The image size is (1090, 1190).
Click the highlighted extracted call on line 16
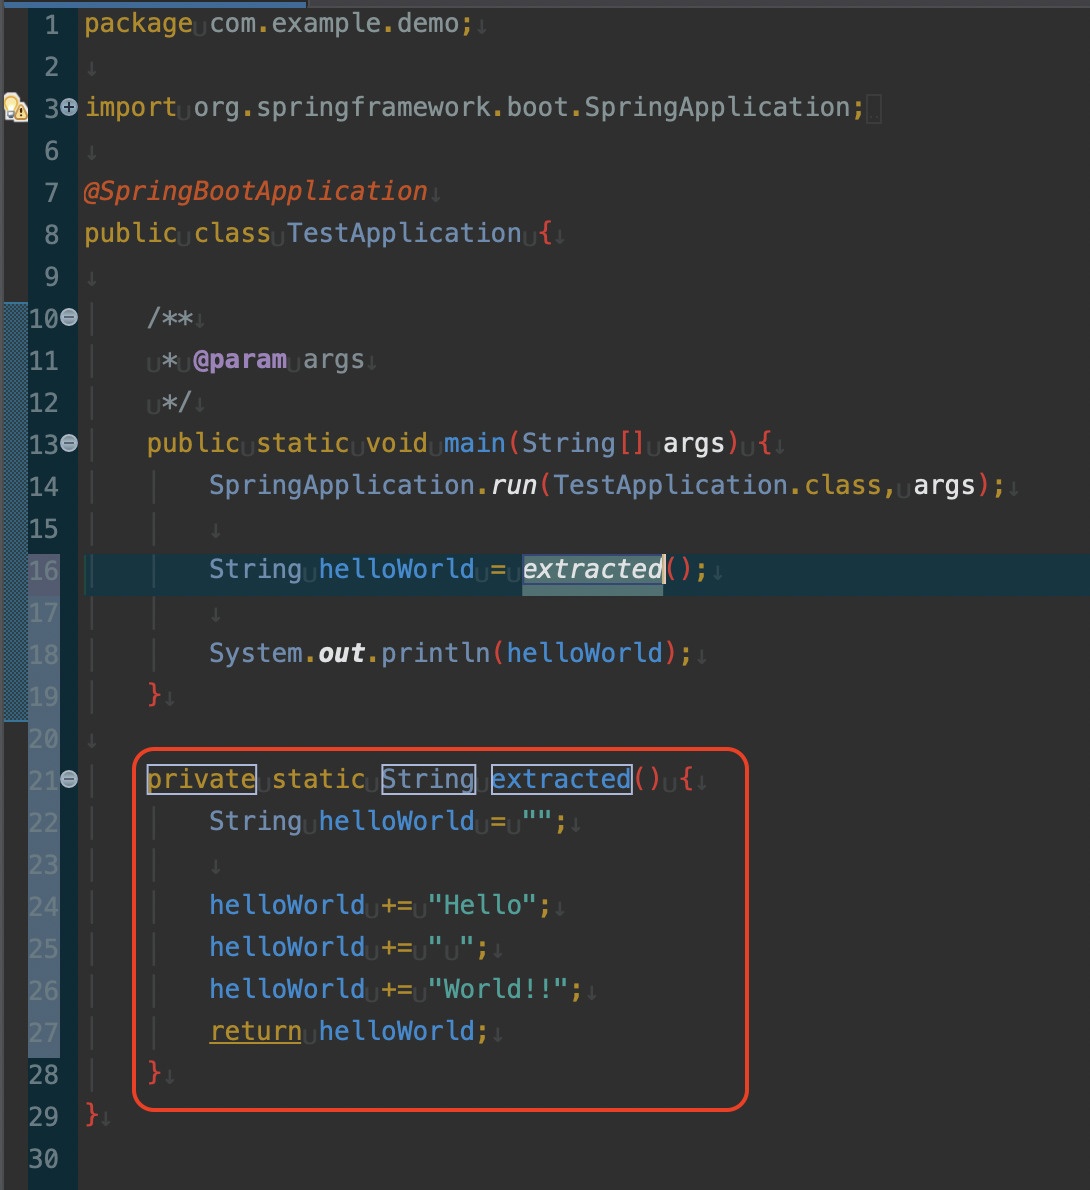coord(592,569)
